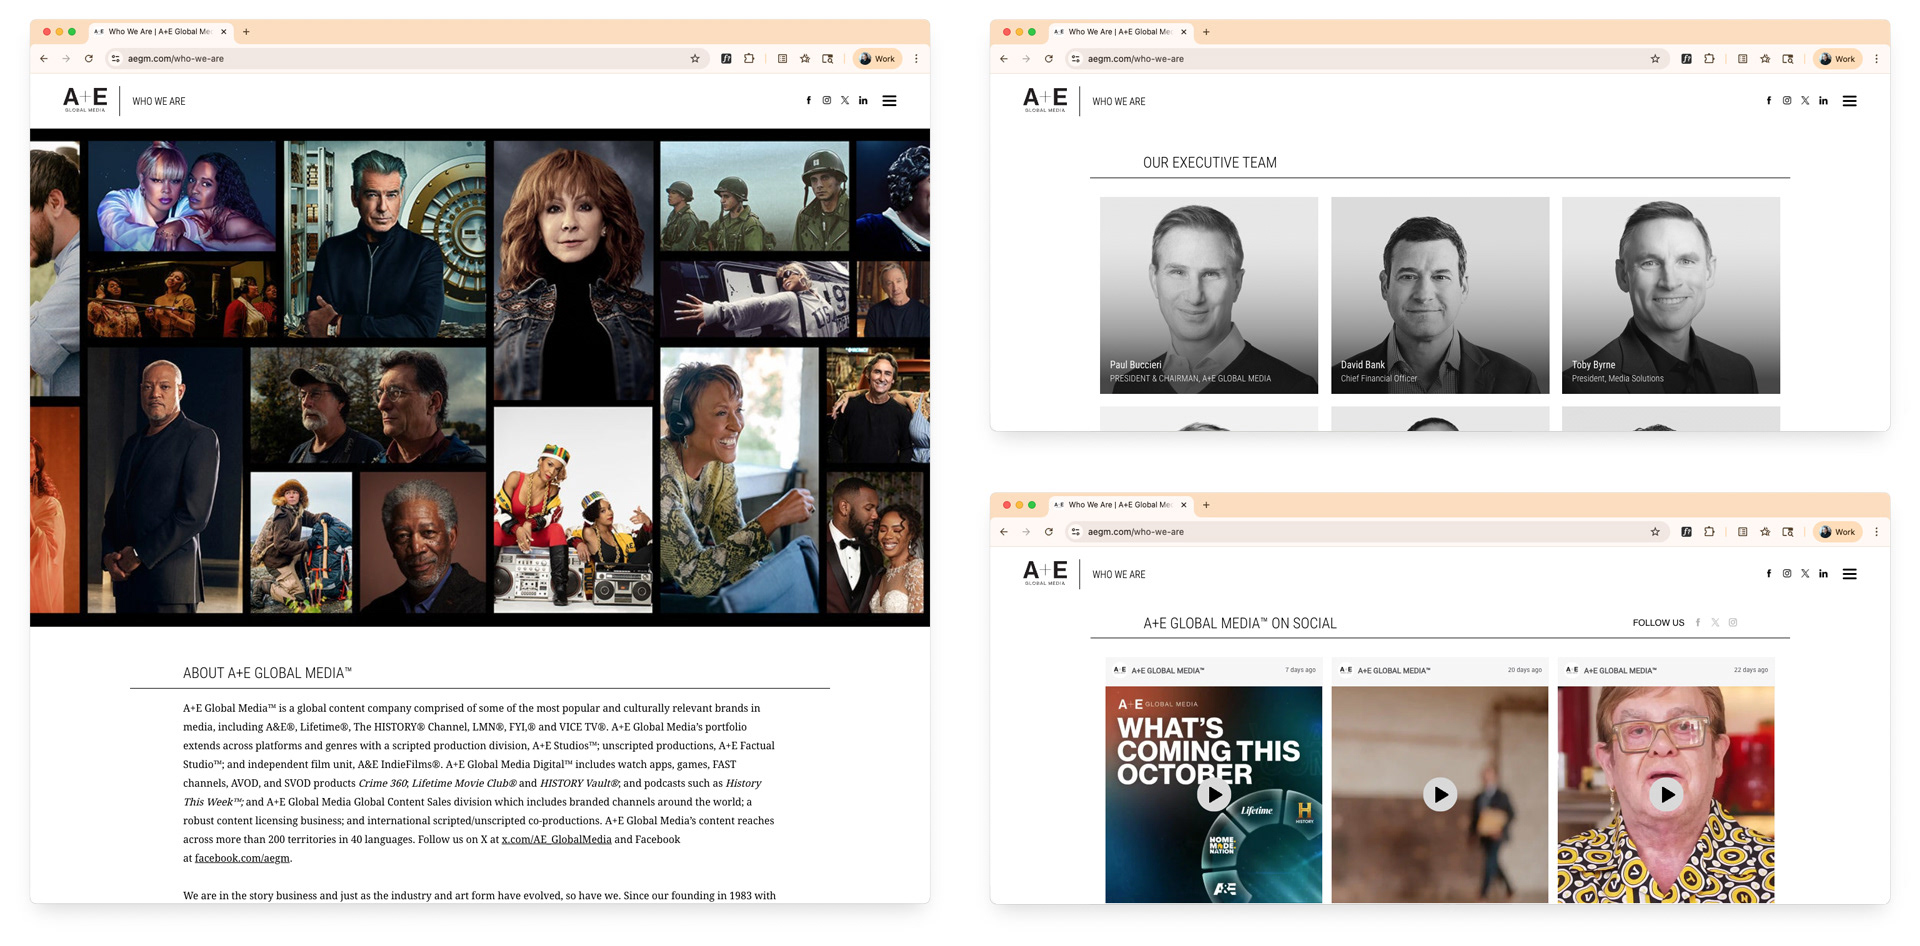1920x946 pixels.
Task: Reload the page in the left window
Action: (89, 59)
